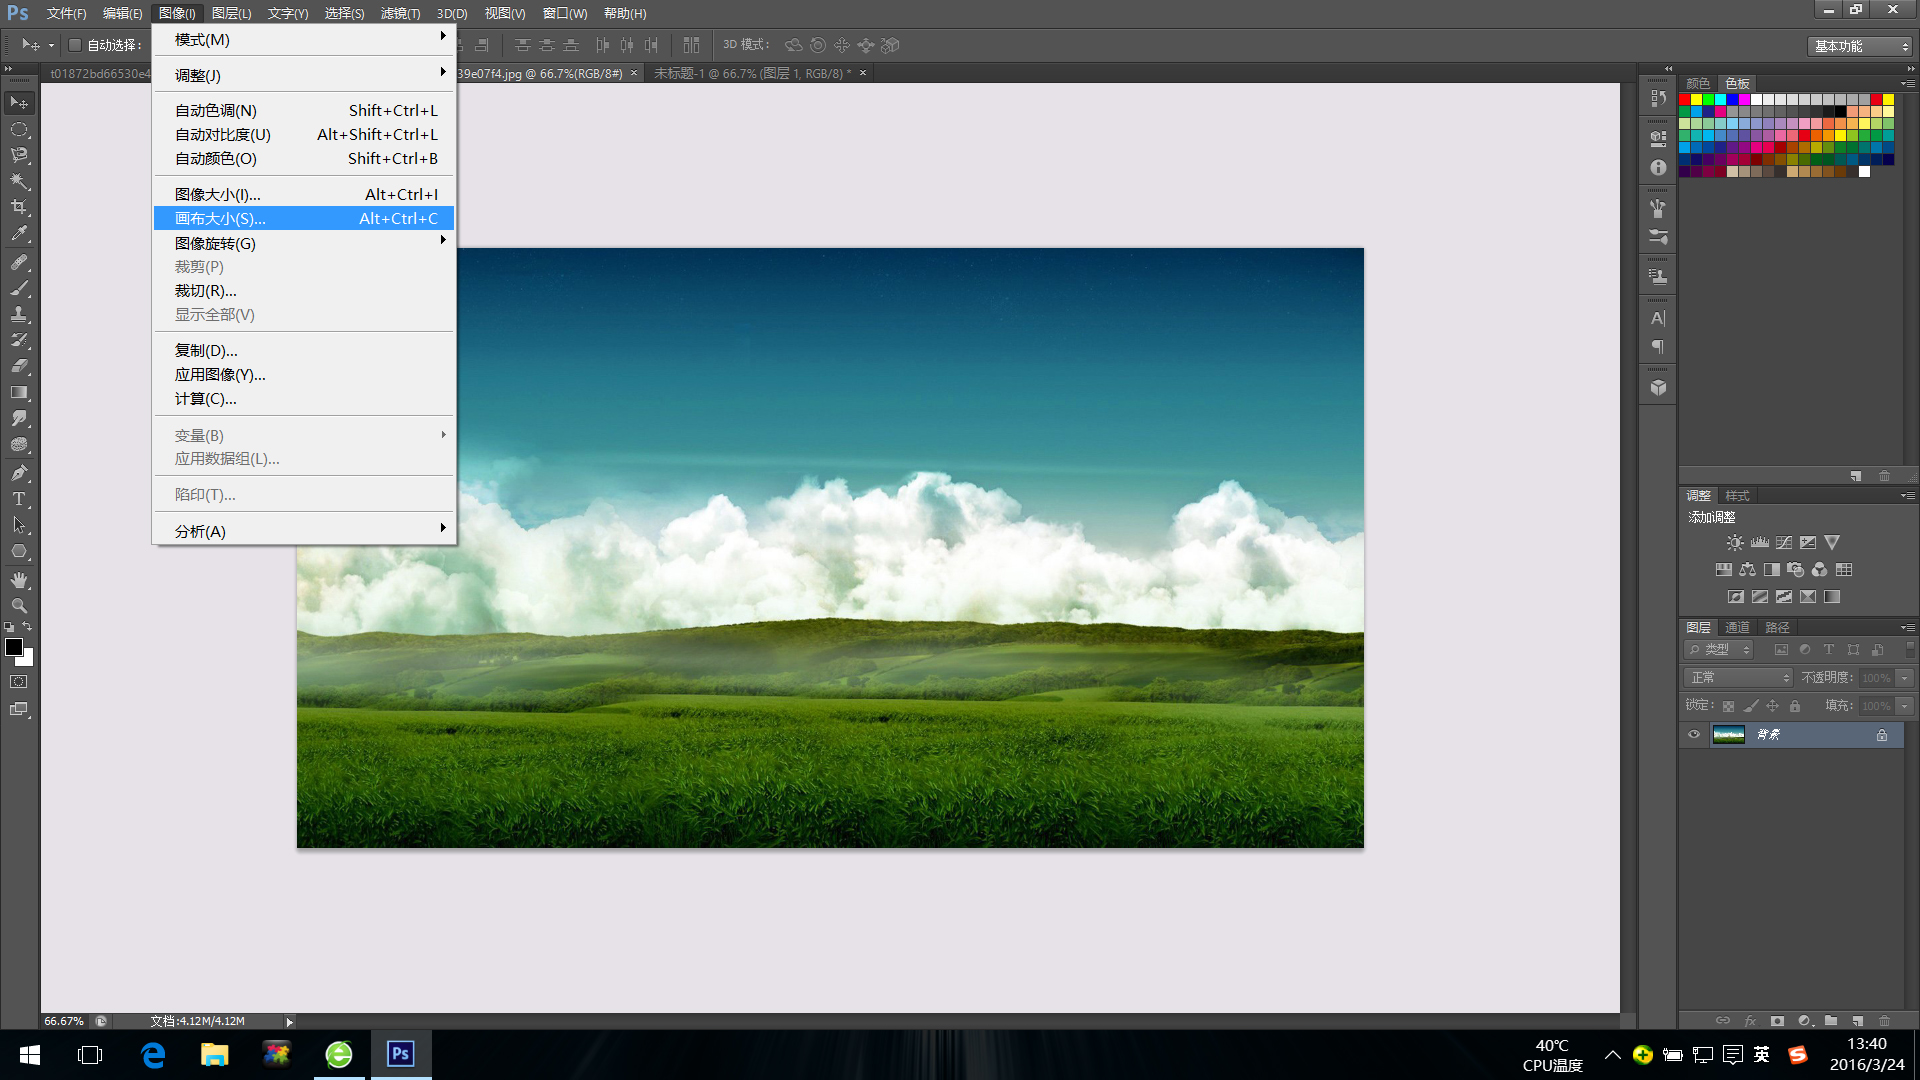Hide the 背景 layer with eye icon
Screen dimensions: 1920x1080
coord(1694,735)
